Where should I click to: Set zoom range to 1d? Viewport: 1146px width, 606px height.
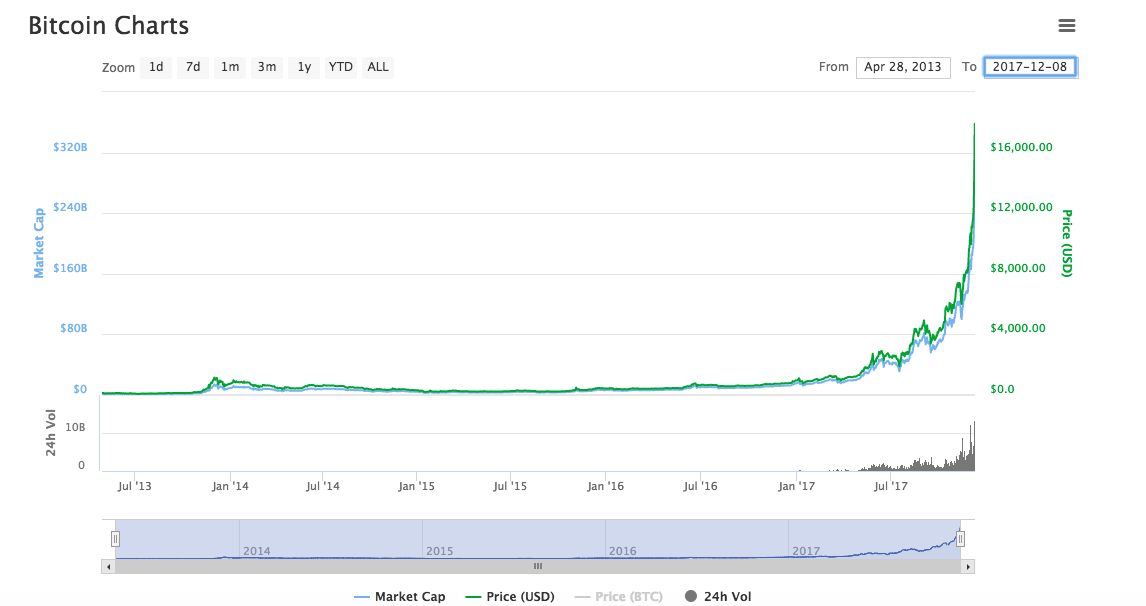[x=156, y=67]
